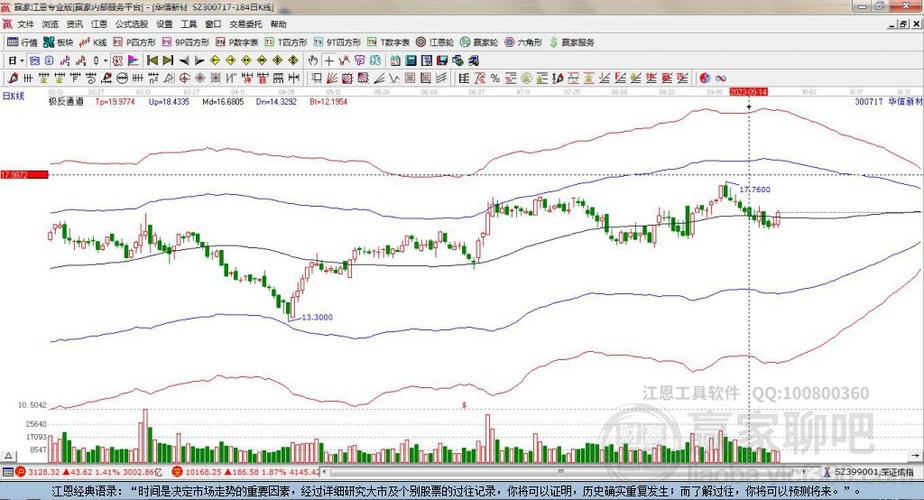Click the horizontal scrollbar thumb below the chart
The image size is (924, 500).
[x=560, y=472]
